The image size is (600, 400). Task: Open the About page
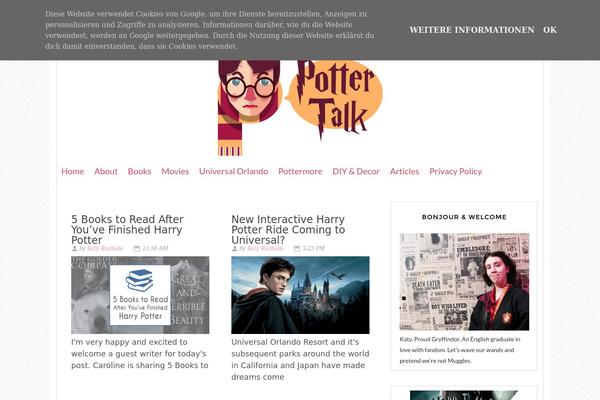106,171
